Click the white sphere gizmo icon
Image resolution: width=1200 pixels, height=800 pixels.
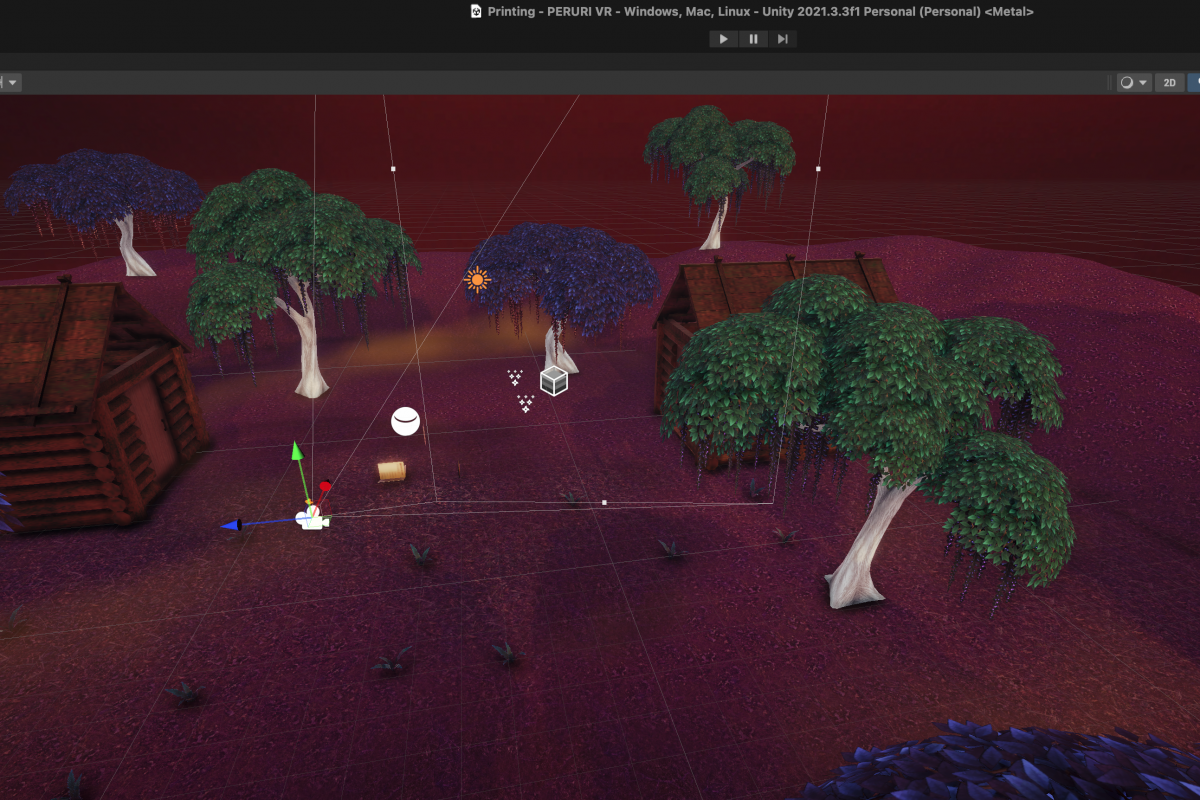[405, 422]
